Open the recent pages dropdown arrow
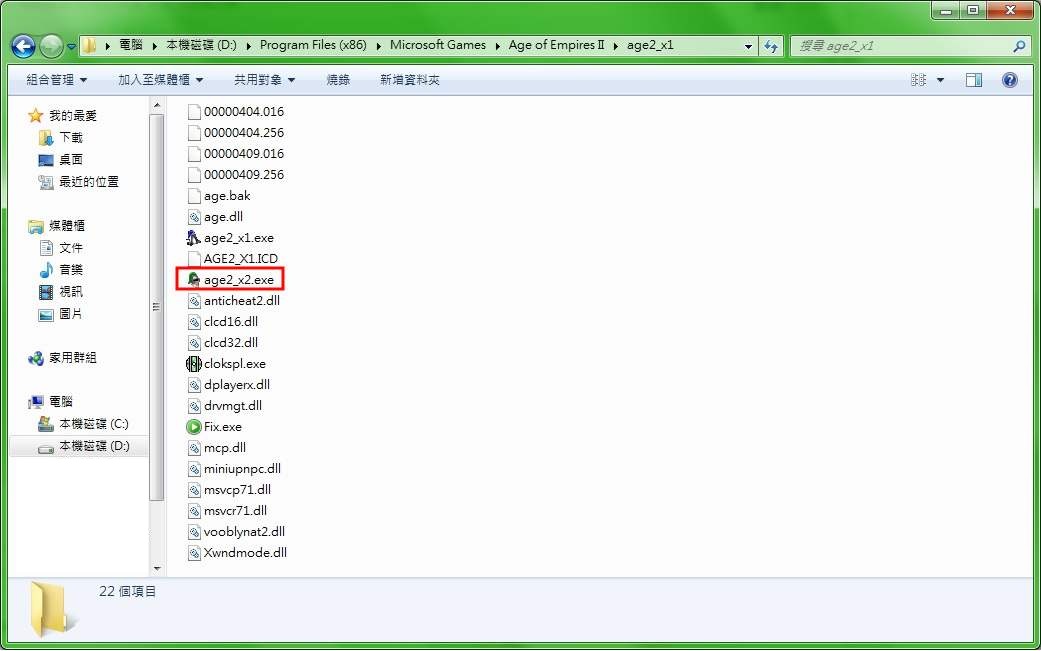1041x651 pixels. (x=71, y=46)
